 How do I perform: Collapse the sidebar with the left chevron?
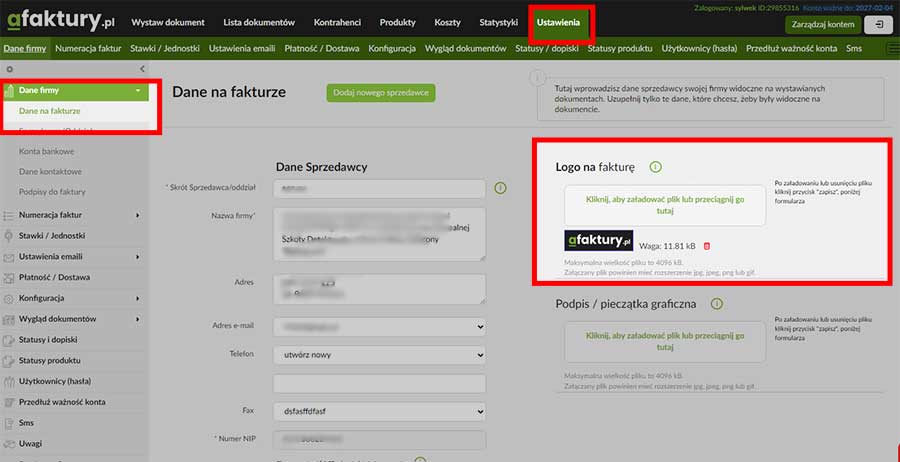click(142, 69)
